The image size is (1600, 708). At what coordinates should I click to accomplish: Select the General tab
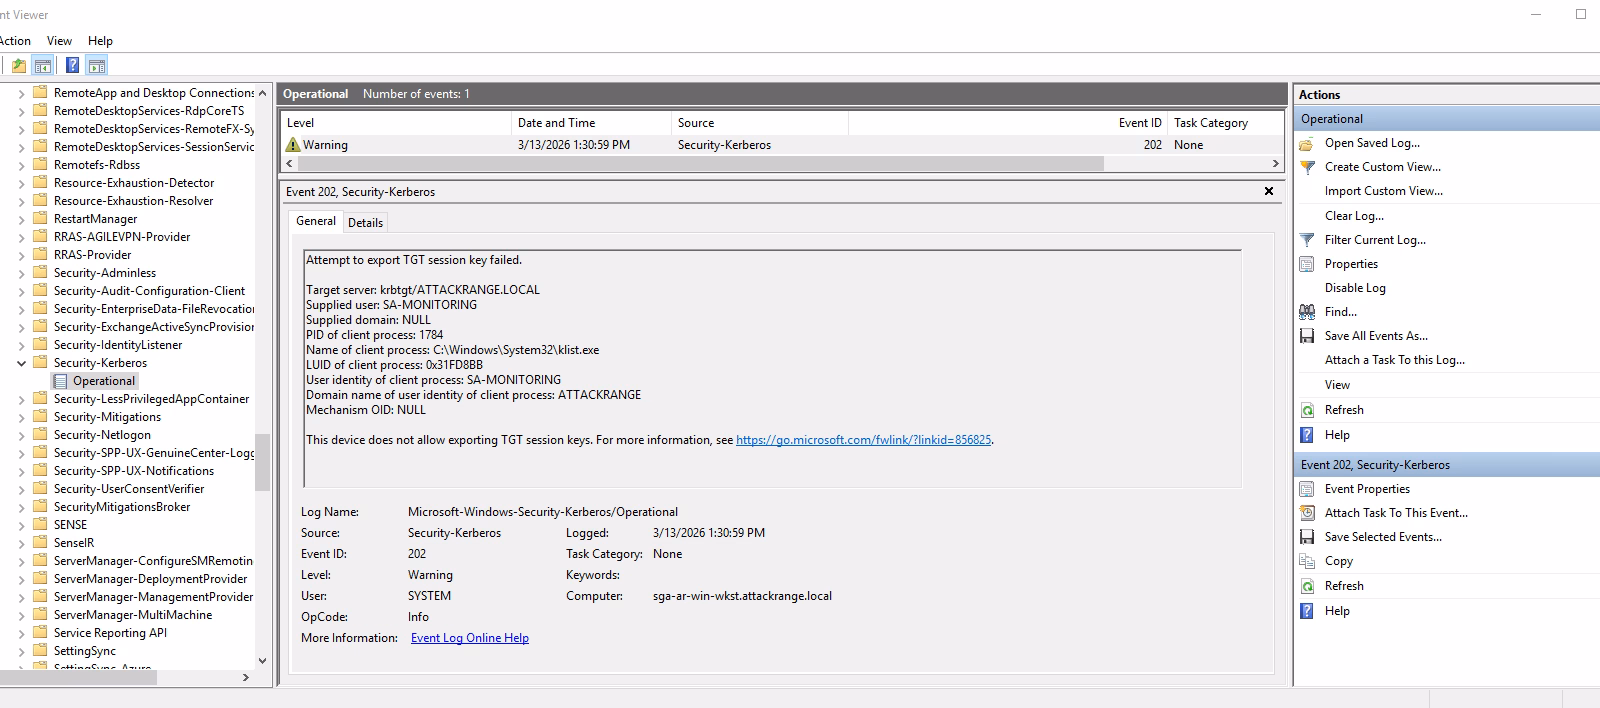coord(316,221)
